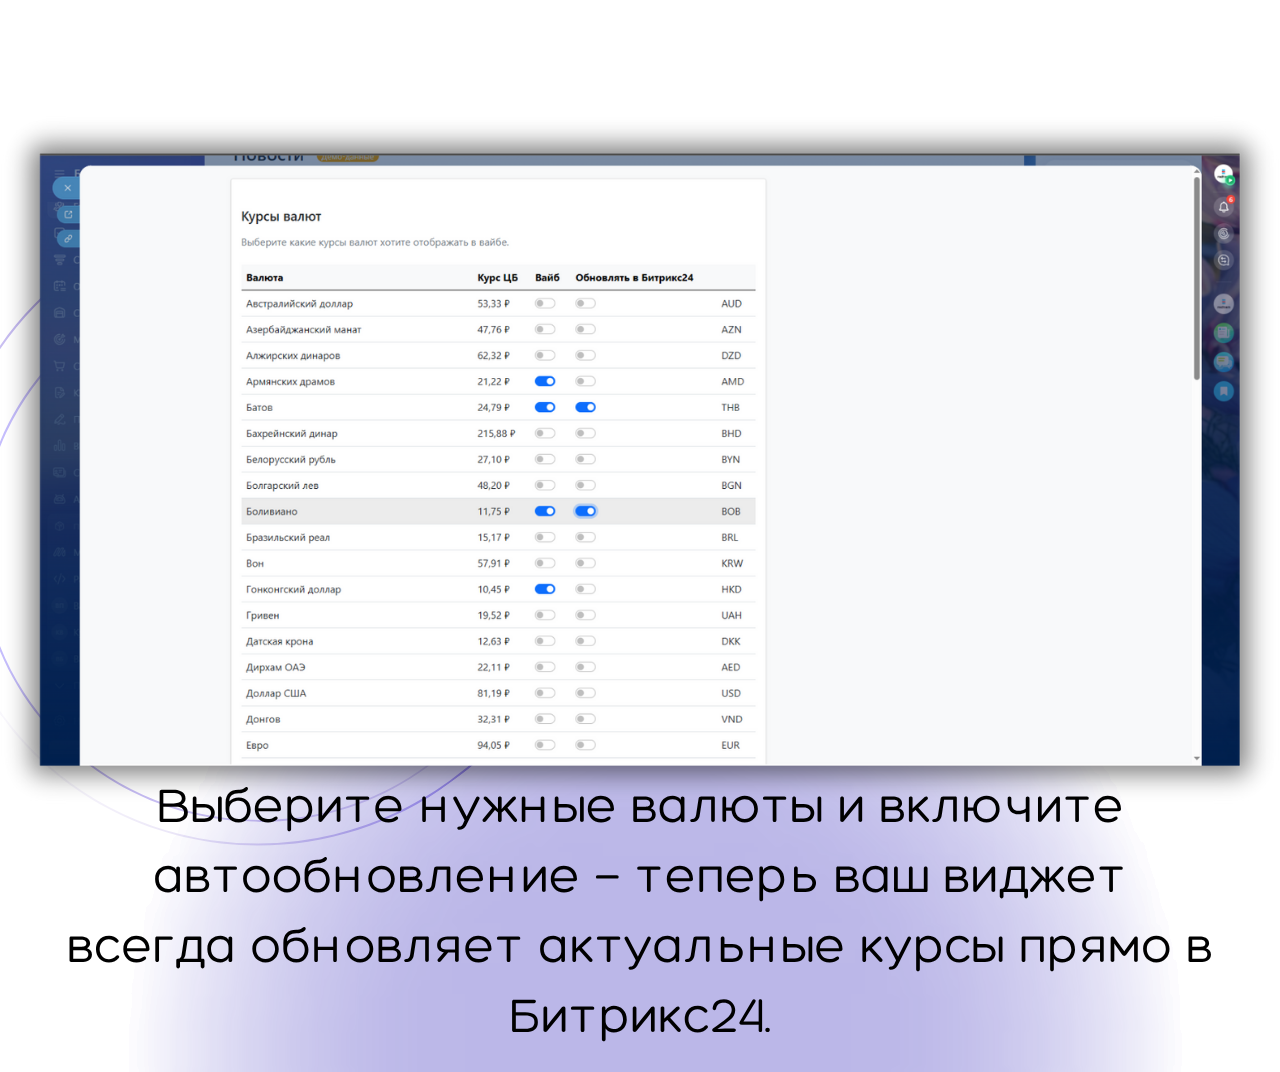Open the panel in a new window
The image size is (1280, 1072).
[x=68, y=214]
